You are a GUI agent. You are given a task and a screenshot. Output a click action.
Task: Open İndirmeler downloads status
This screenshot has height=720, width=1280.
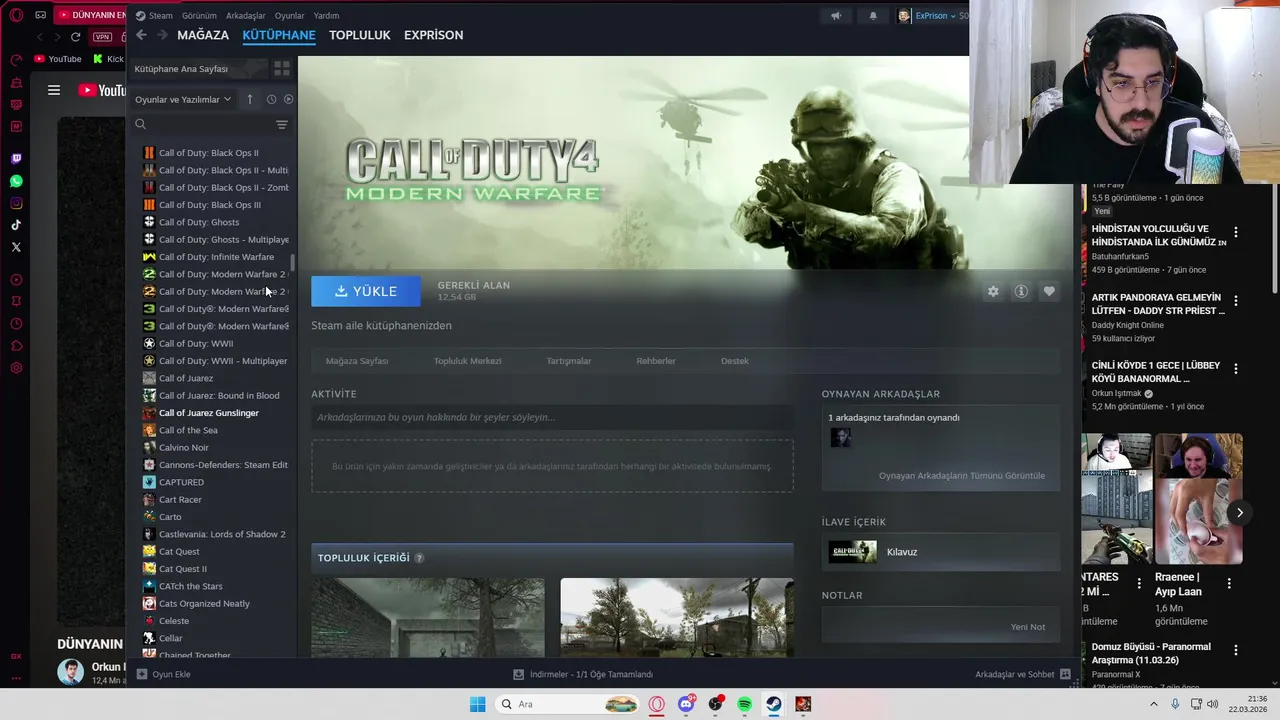583,674
